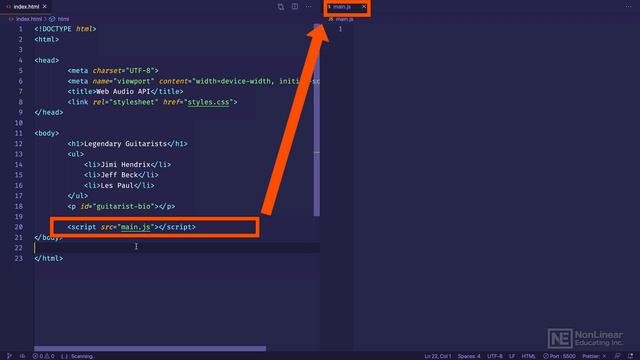Open changes compare icon in left editor
The image size is (640, 360).
tap(281, 7)
